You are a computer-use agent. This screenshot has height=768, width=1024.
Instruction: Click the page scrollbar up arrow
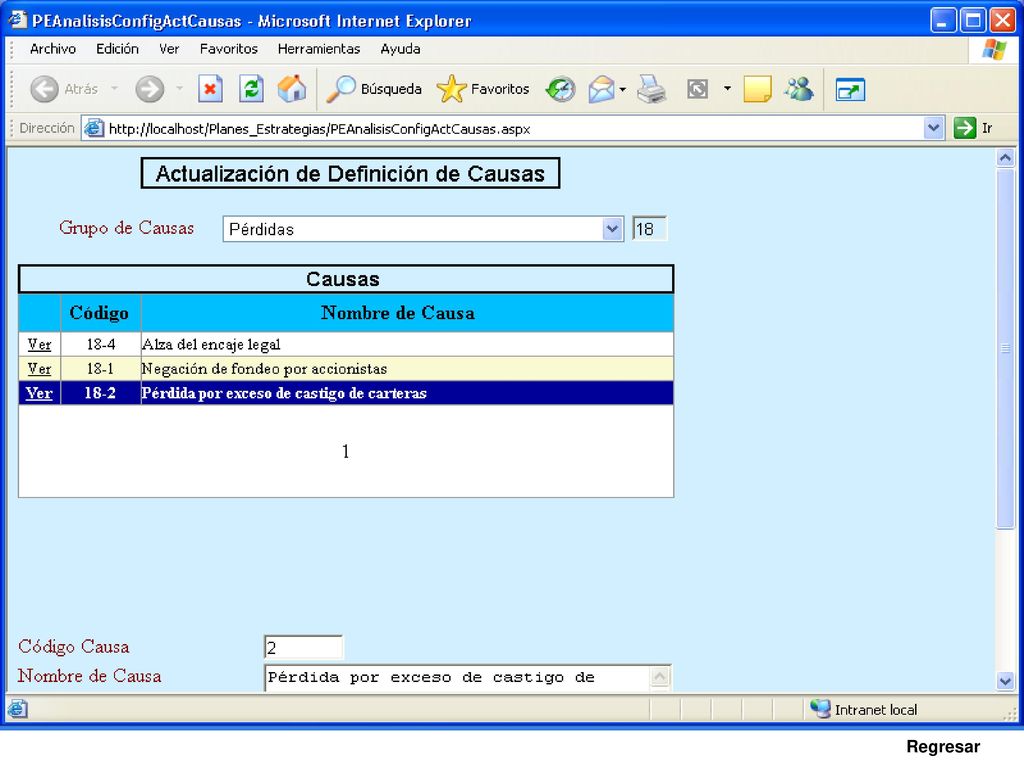1005,157
